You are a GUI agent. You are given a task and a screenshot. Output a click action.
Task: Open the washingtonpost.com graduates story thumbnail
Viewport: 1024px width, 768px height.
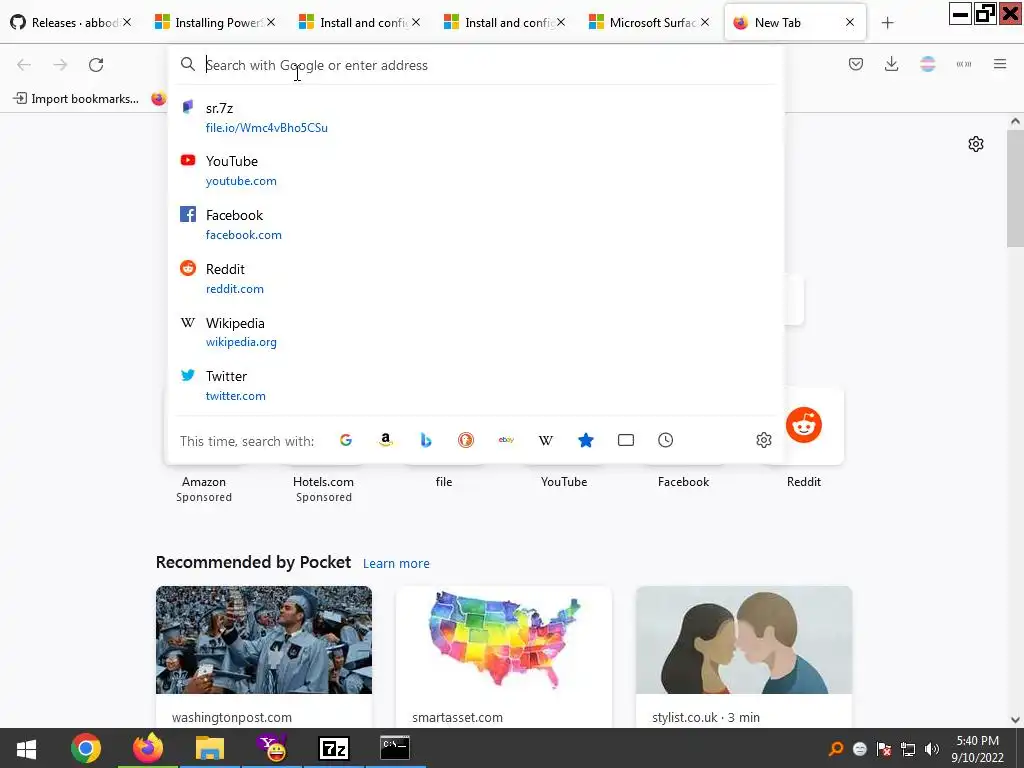264,640
